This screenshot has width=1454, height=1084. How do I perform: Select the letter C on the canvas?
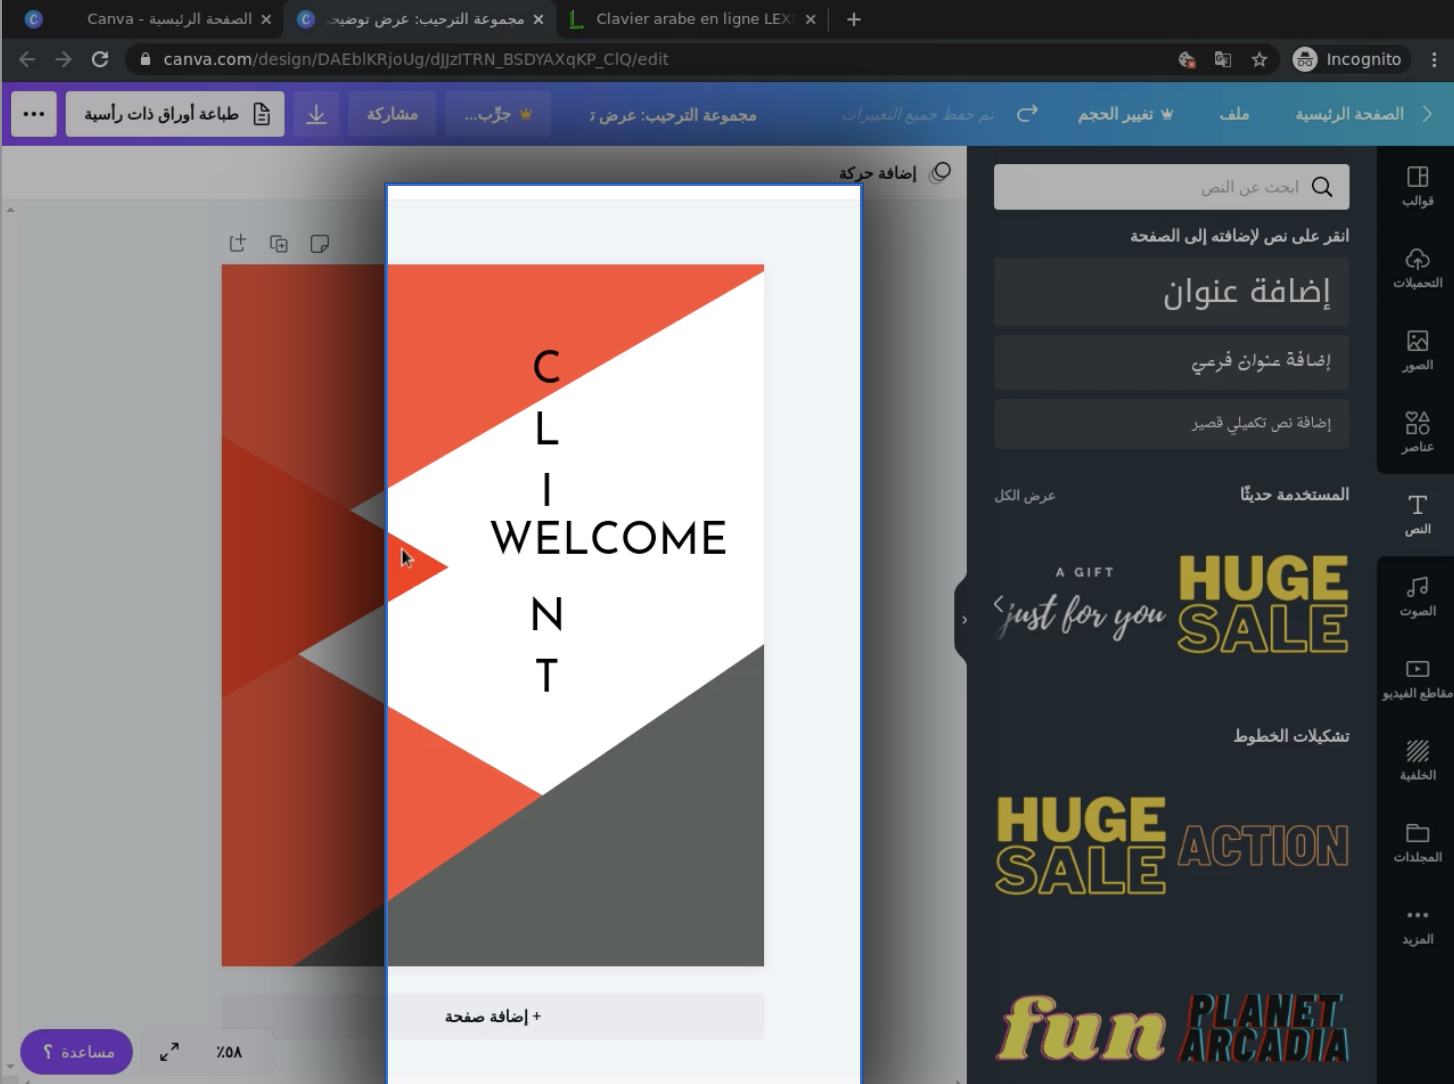click(546, 367)
